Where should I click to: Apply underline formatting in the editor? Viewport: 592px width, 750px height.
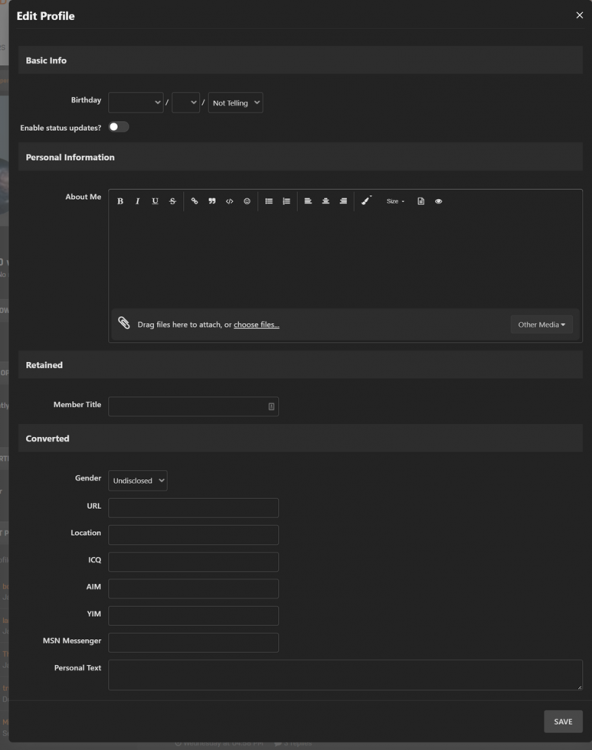tap(155, 201)
